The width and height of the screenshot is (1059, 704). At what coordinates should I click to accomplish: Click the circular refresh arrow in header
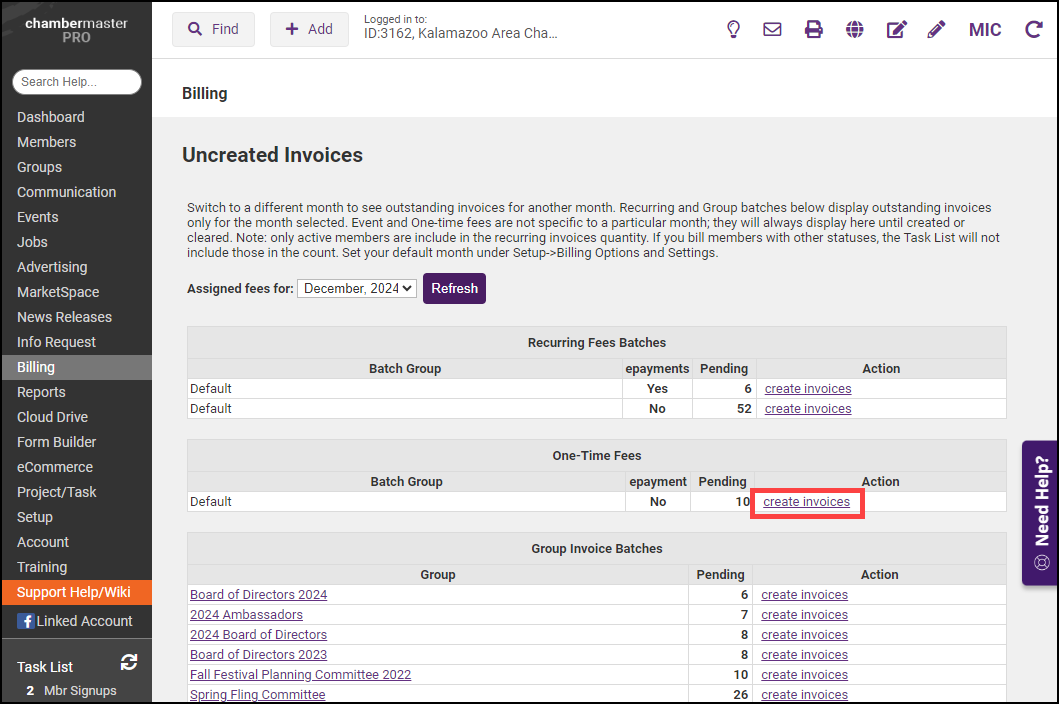click(1034, 29)
